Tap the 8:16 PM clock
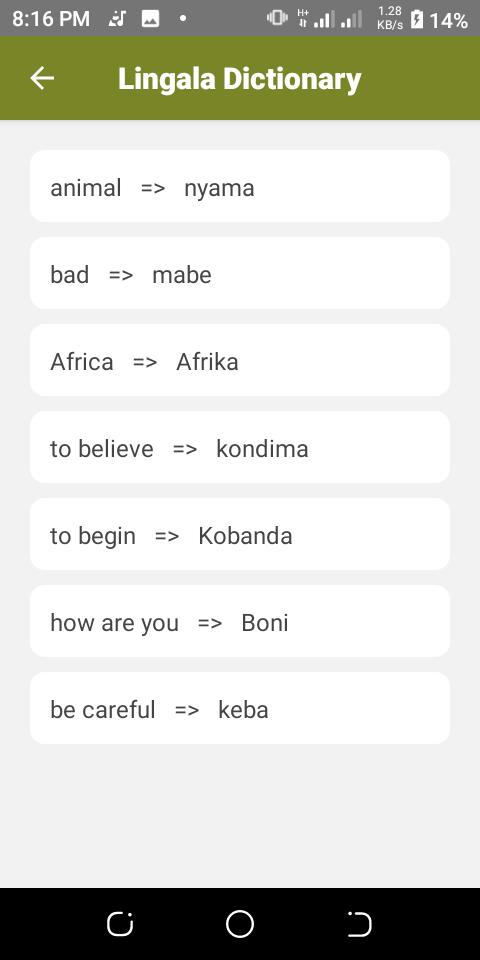This screenshot has height=960, width=480. (x=51, y=20)
